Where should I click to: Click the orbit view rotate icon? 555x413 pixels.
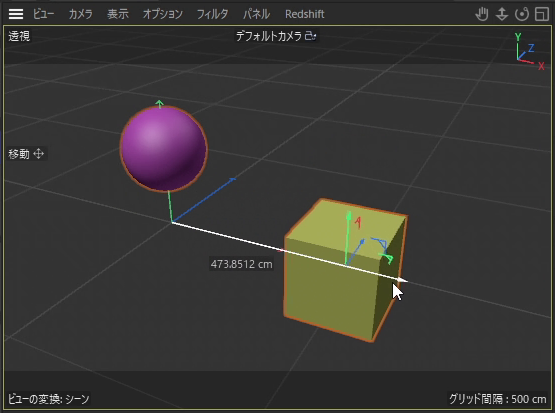click(x=522, y=14)
